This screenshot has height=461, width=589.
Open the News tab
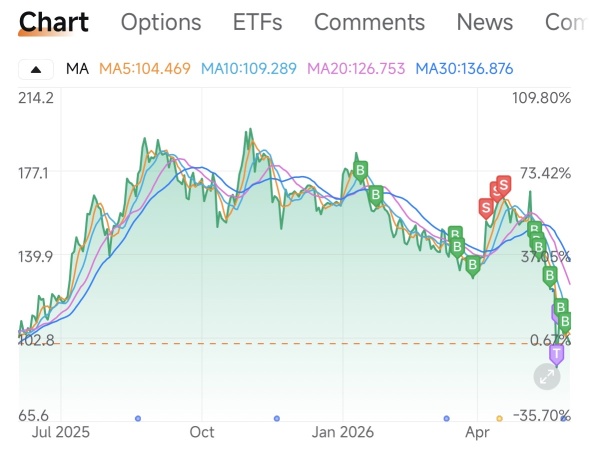[485, 22]
